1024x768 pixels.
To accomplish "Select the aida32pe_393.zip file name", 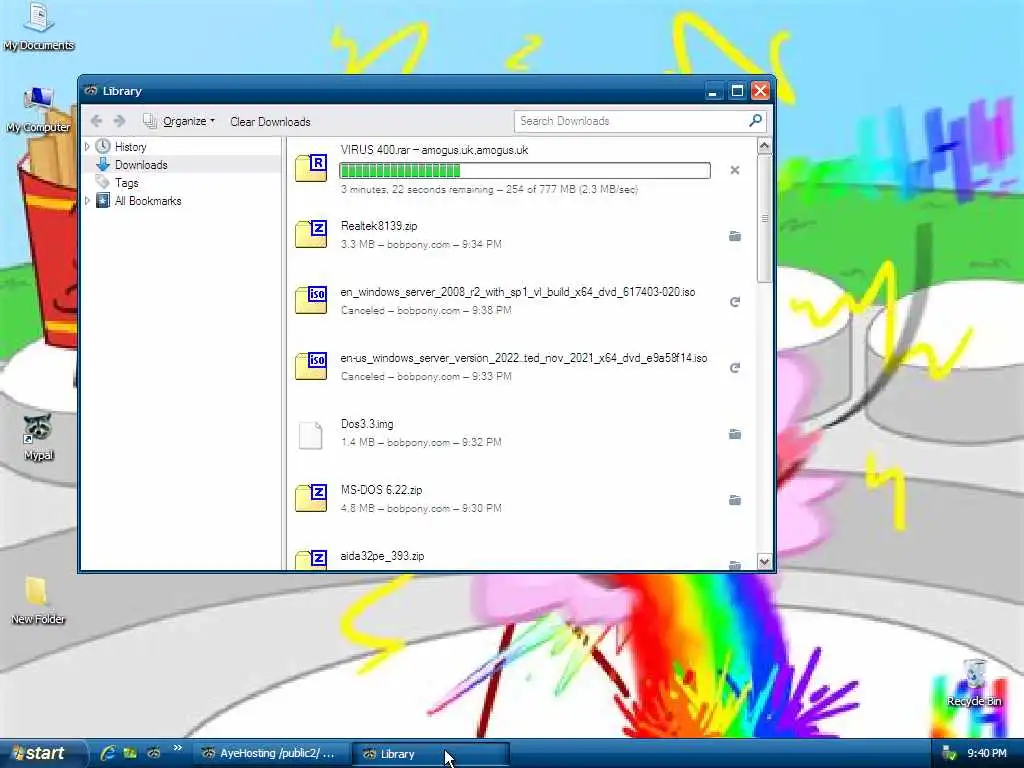I will [382, 556].
